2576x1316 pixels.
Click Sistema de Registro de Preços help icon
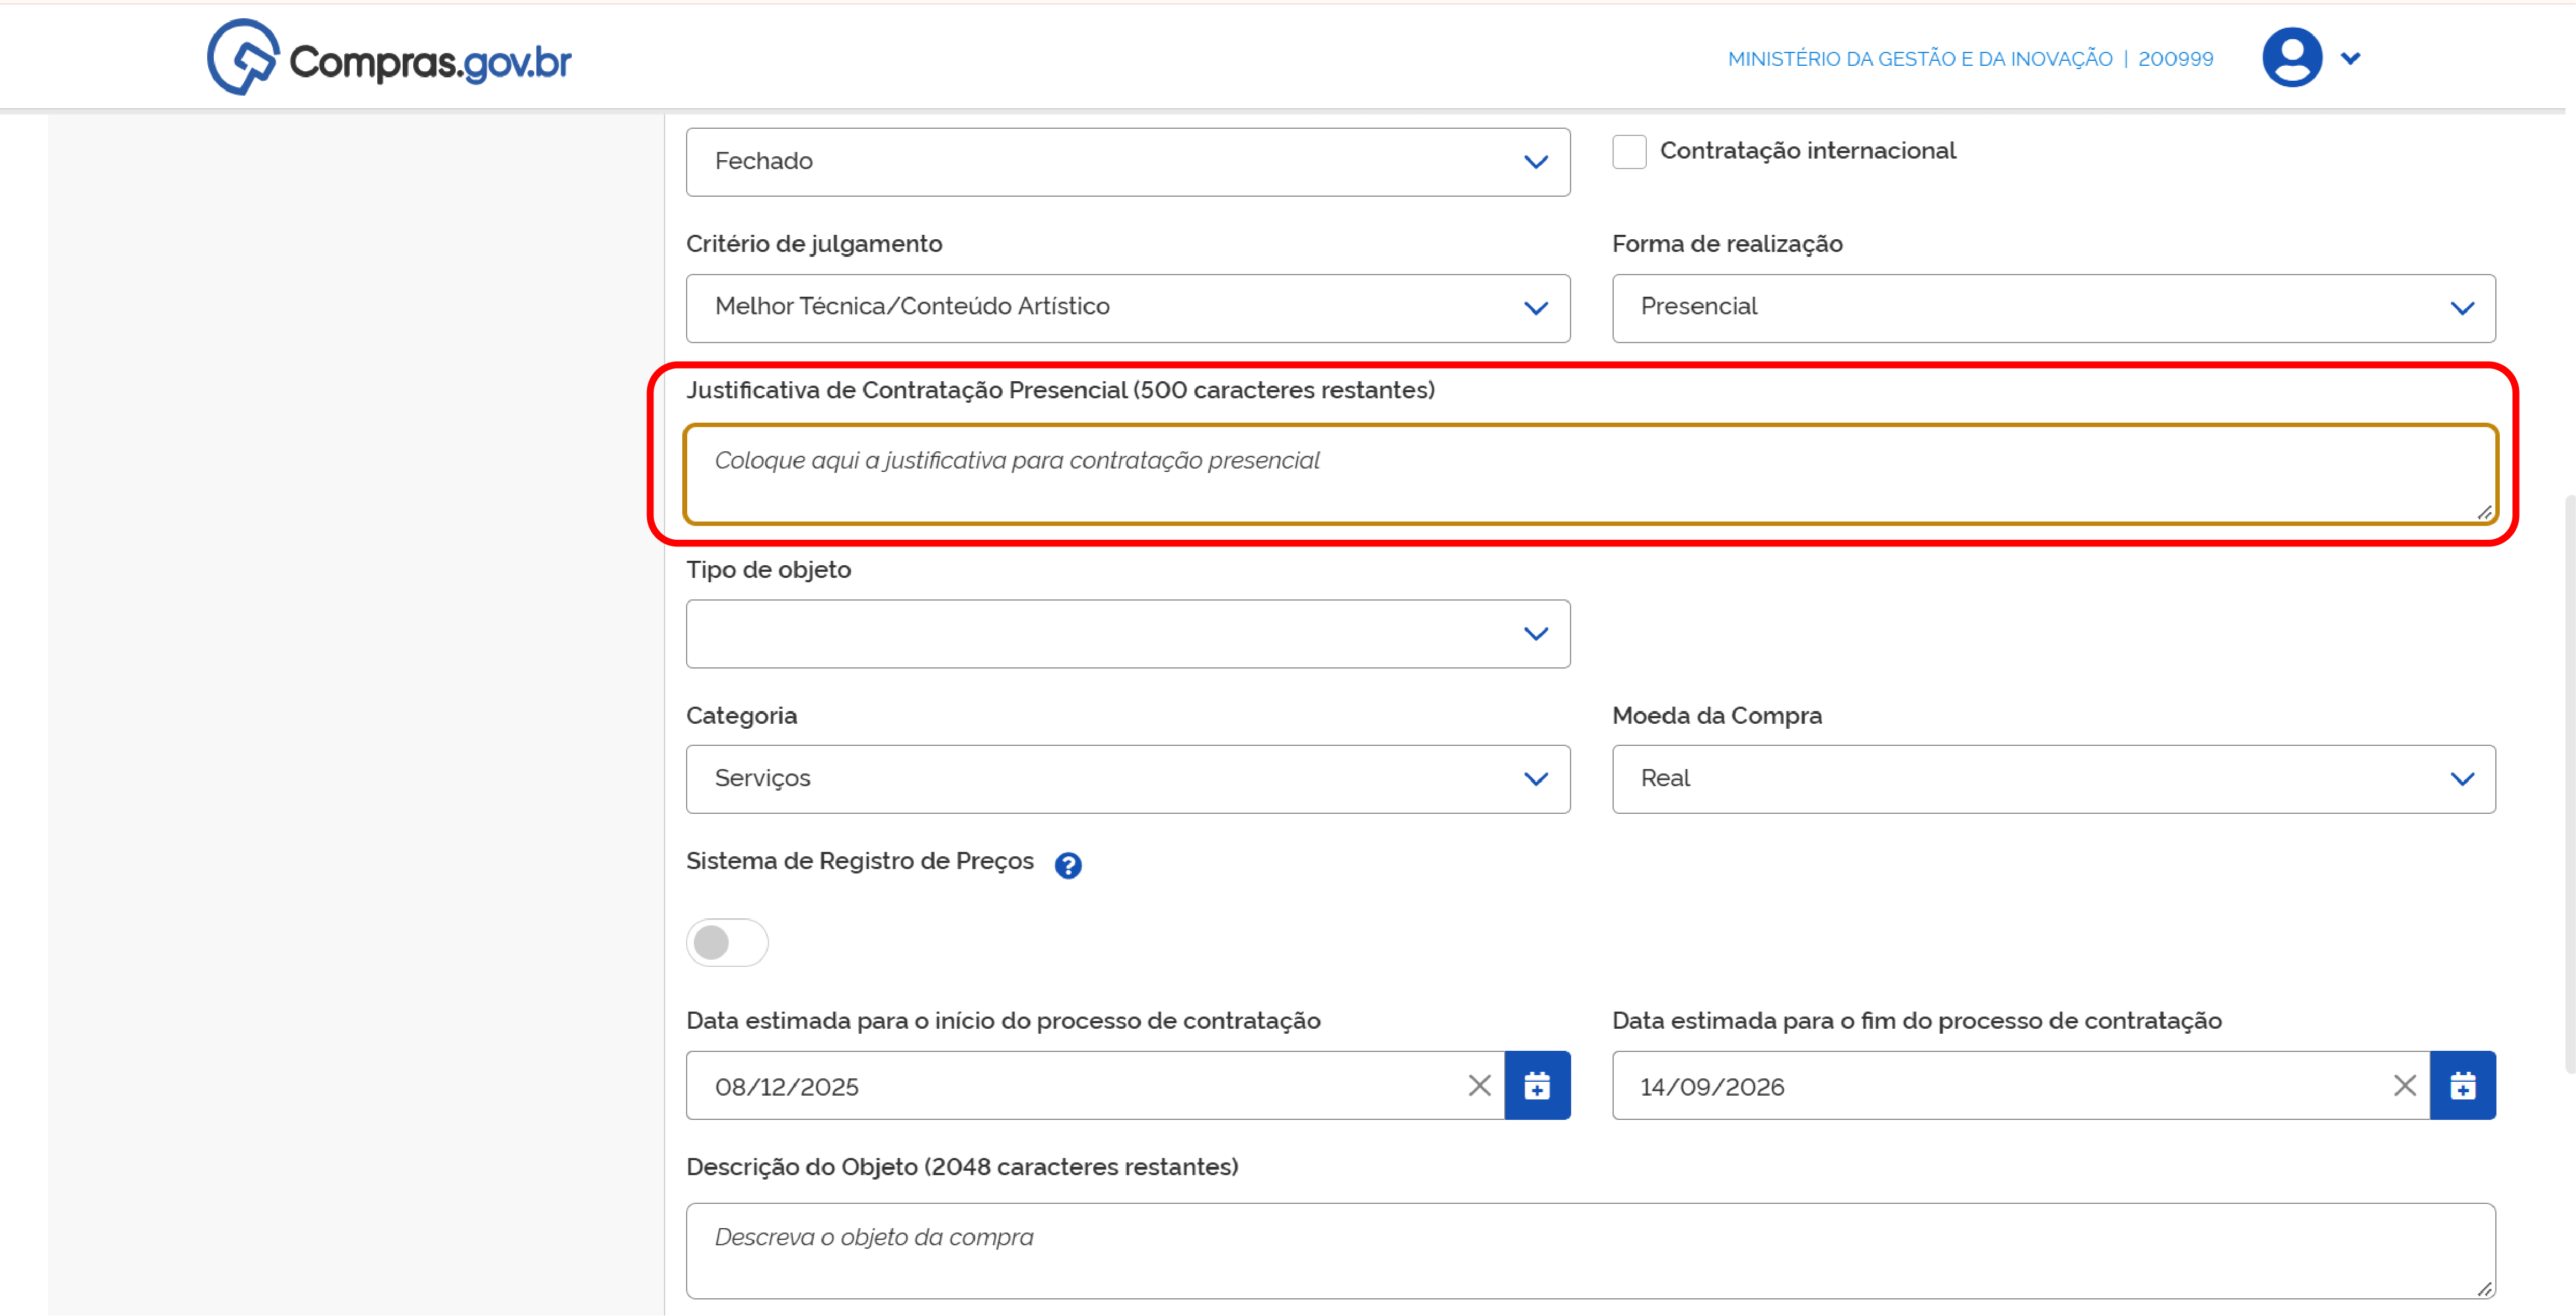(x=1068, y=865)
